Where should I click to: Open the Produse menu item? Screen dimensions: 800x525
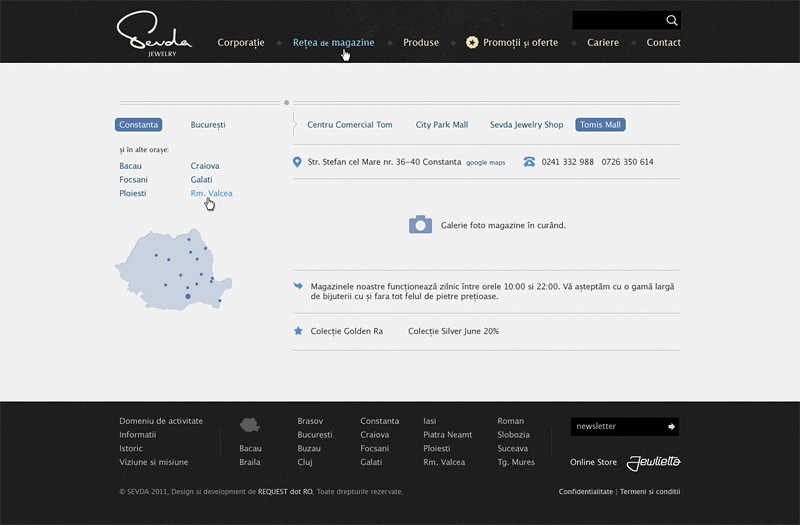point(421,43)
